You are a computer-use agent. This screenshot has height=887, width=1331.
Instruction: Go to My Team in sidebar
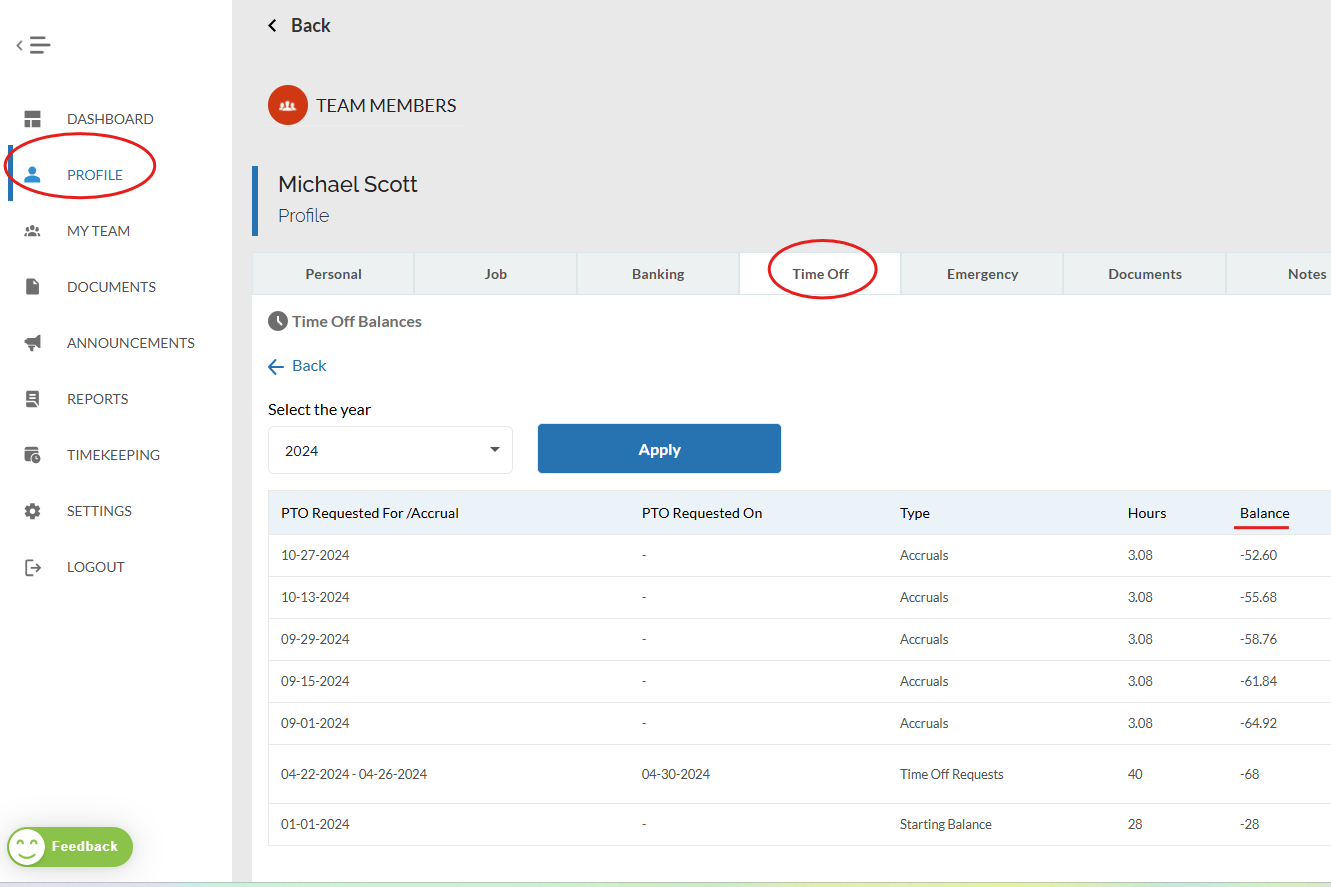point(98,231)
